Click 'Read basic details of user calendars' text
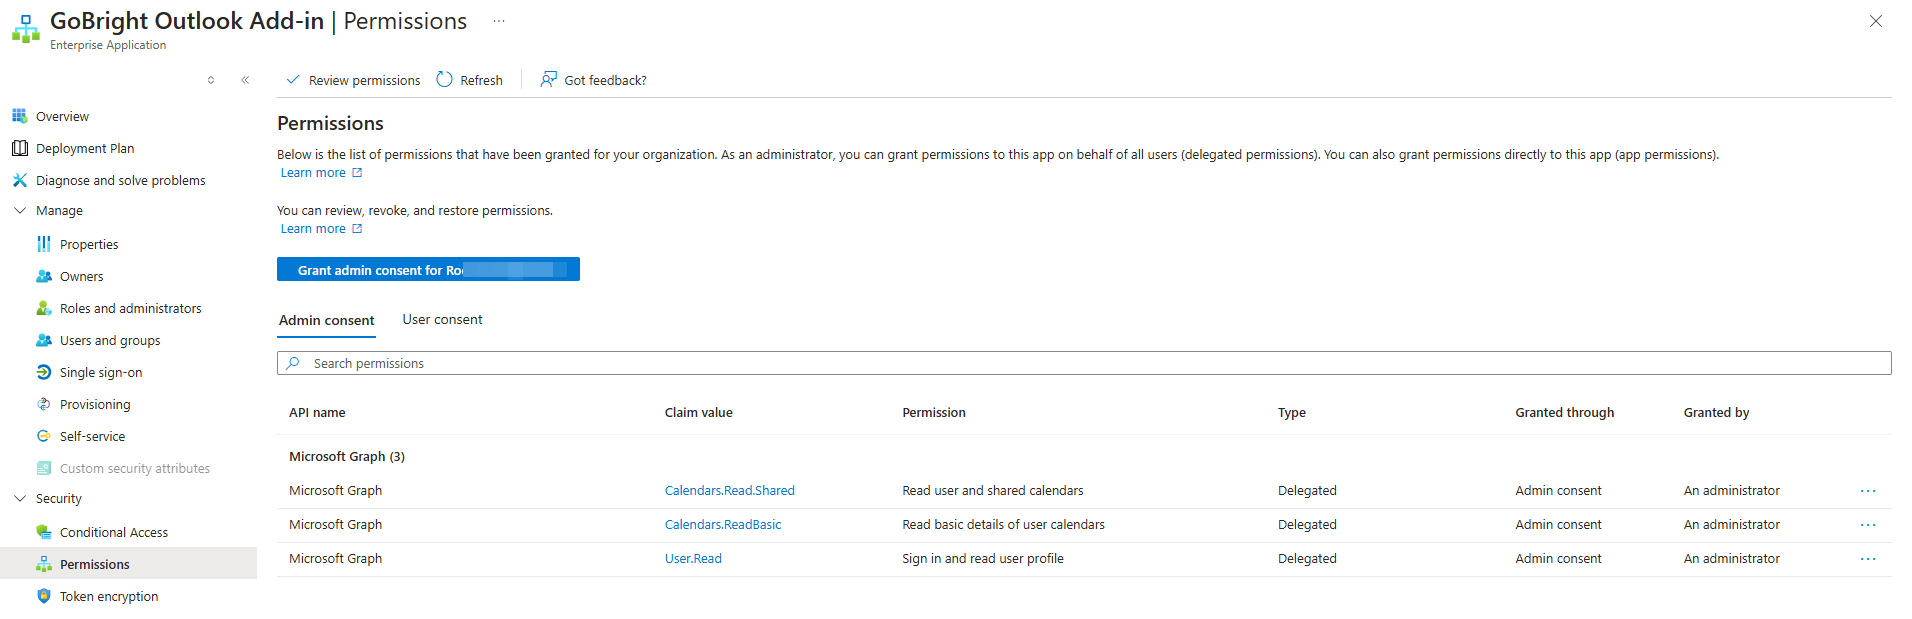This screenshot has width=1912, height=619. tap(1003, 525)
